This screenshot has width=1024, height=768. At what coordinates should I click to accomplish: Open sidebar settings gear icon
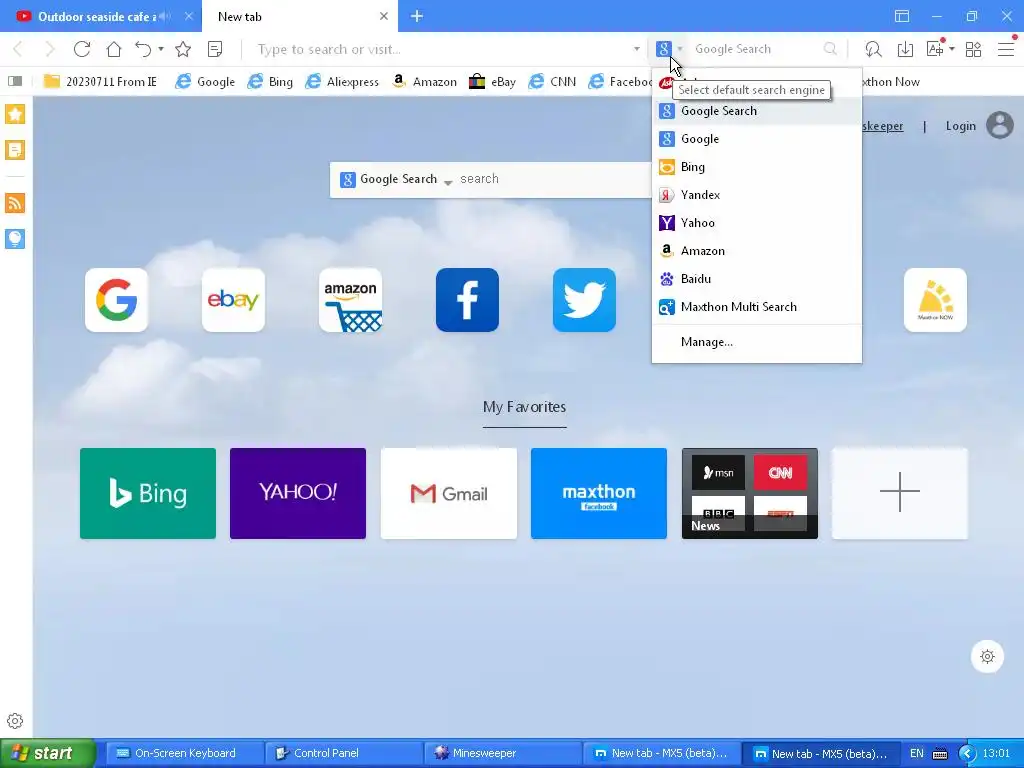point(15,721)
